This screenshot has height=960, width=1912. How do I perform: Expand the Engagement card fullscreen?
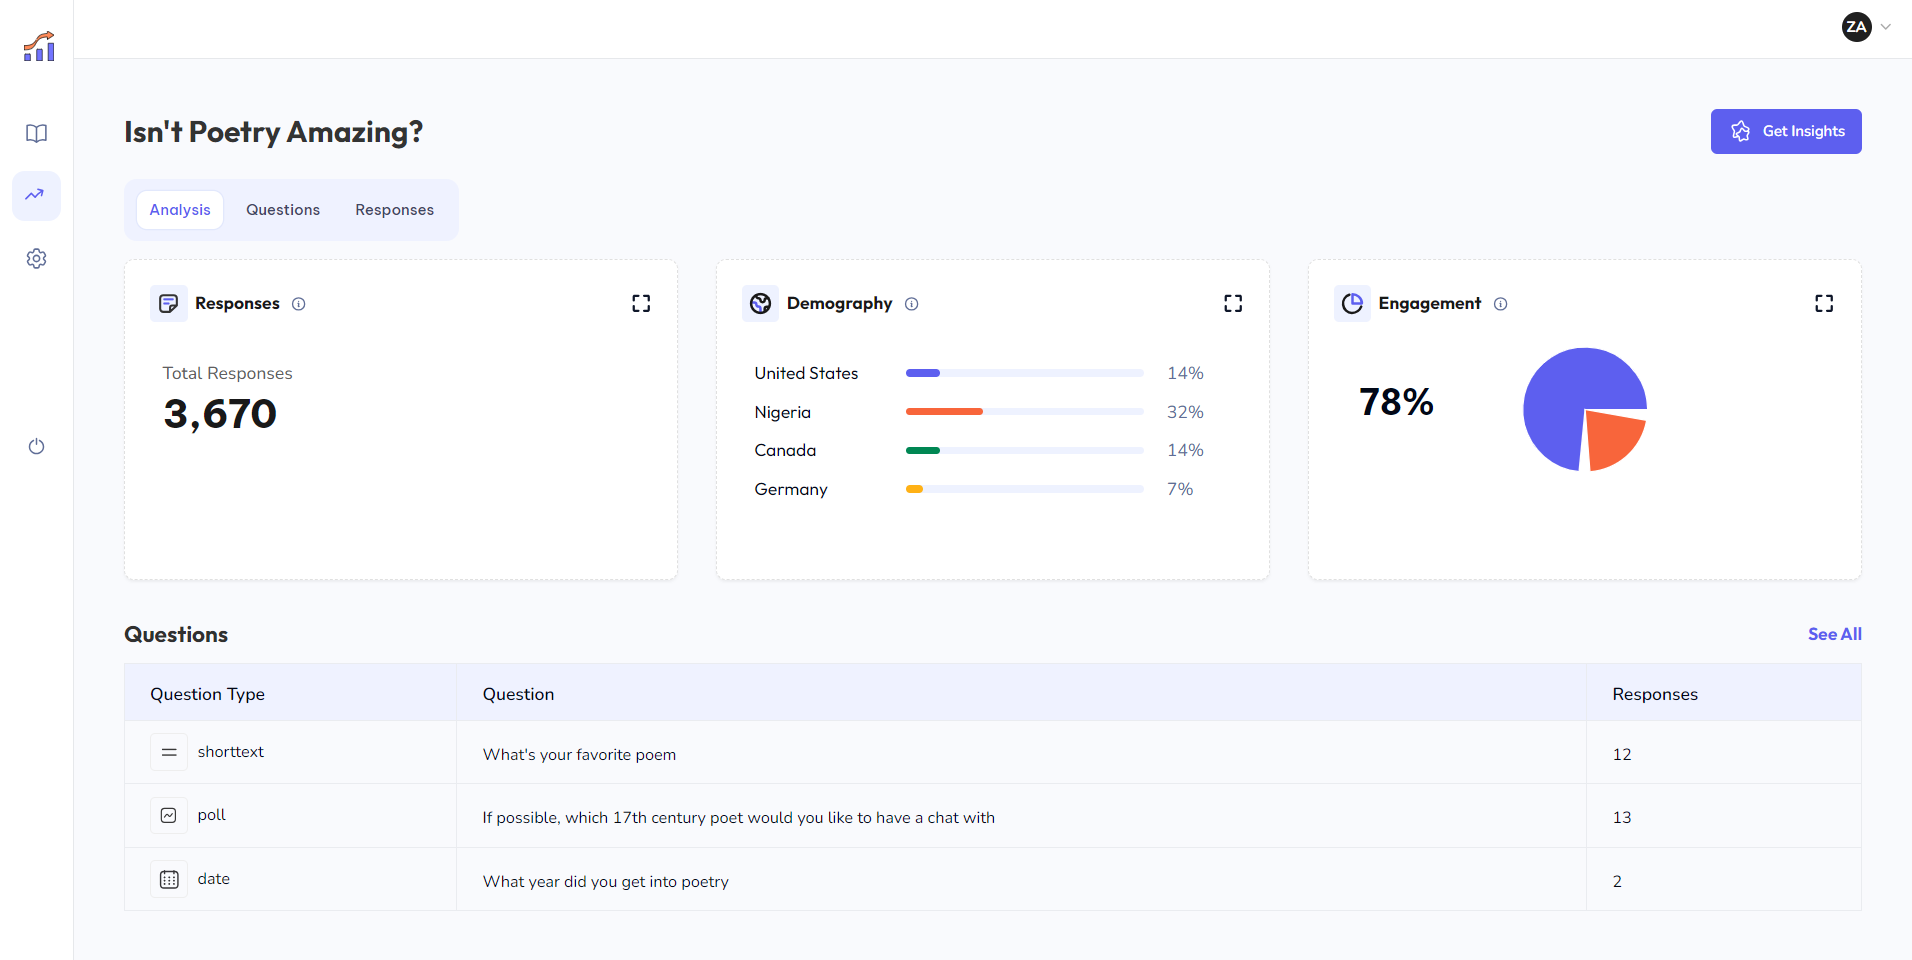1824,303
